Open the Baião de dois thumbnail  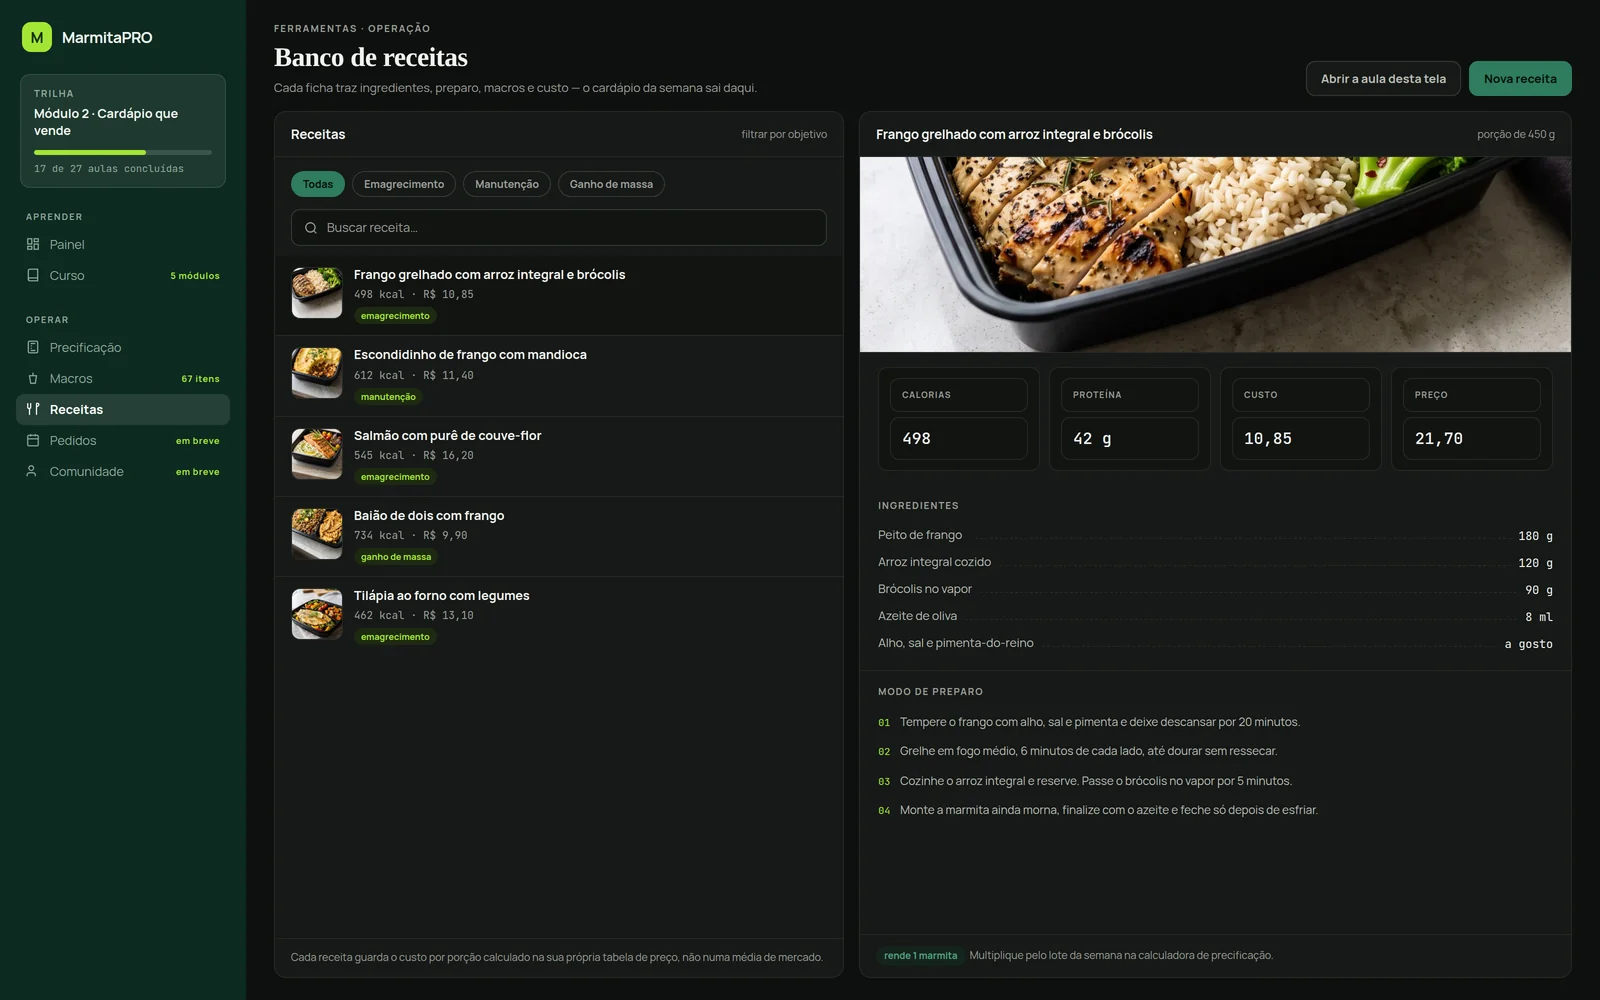pyautogui.click(x=317, y=534)
